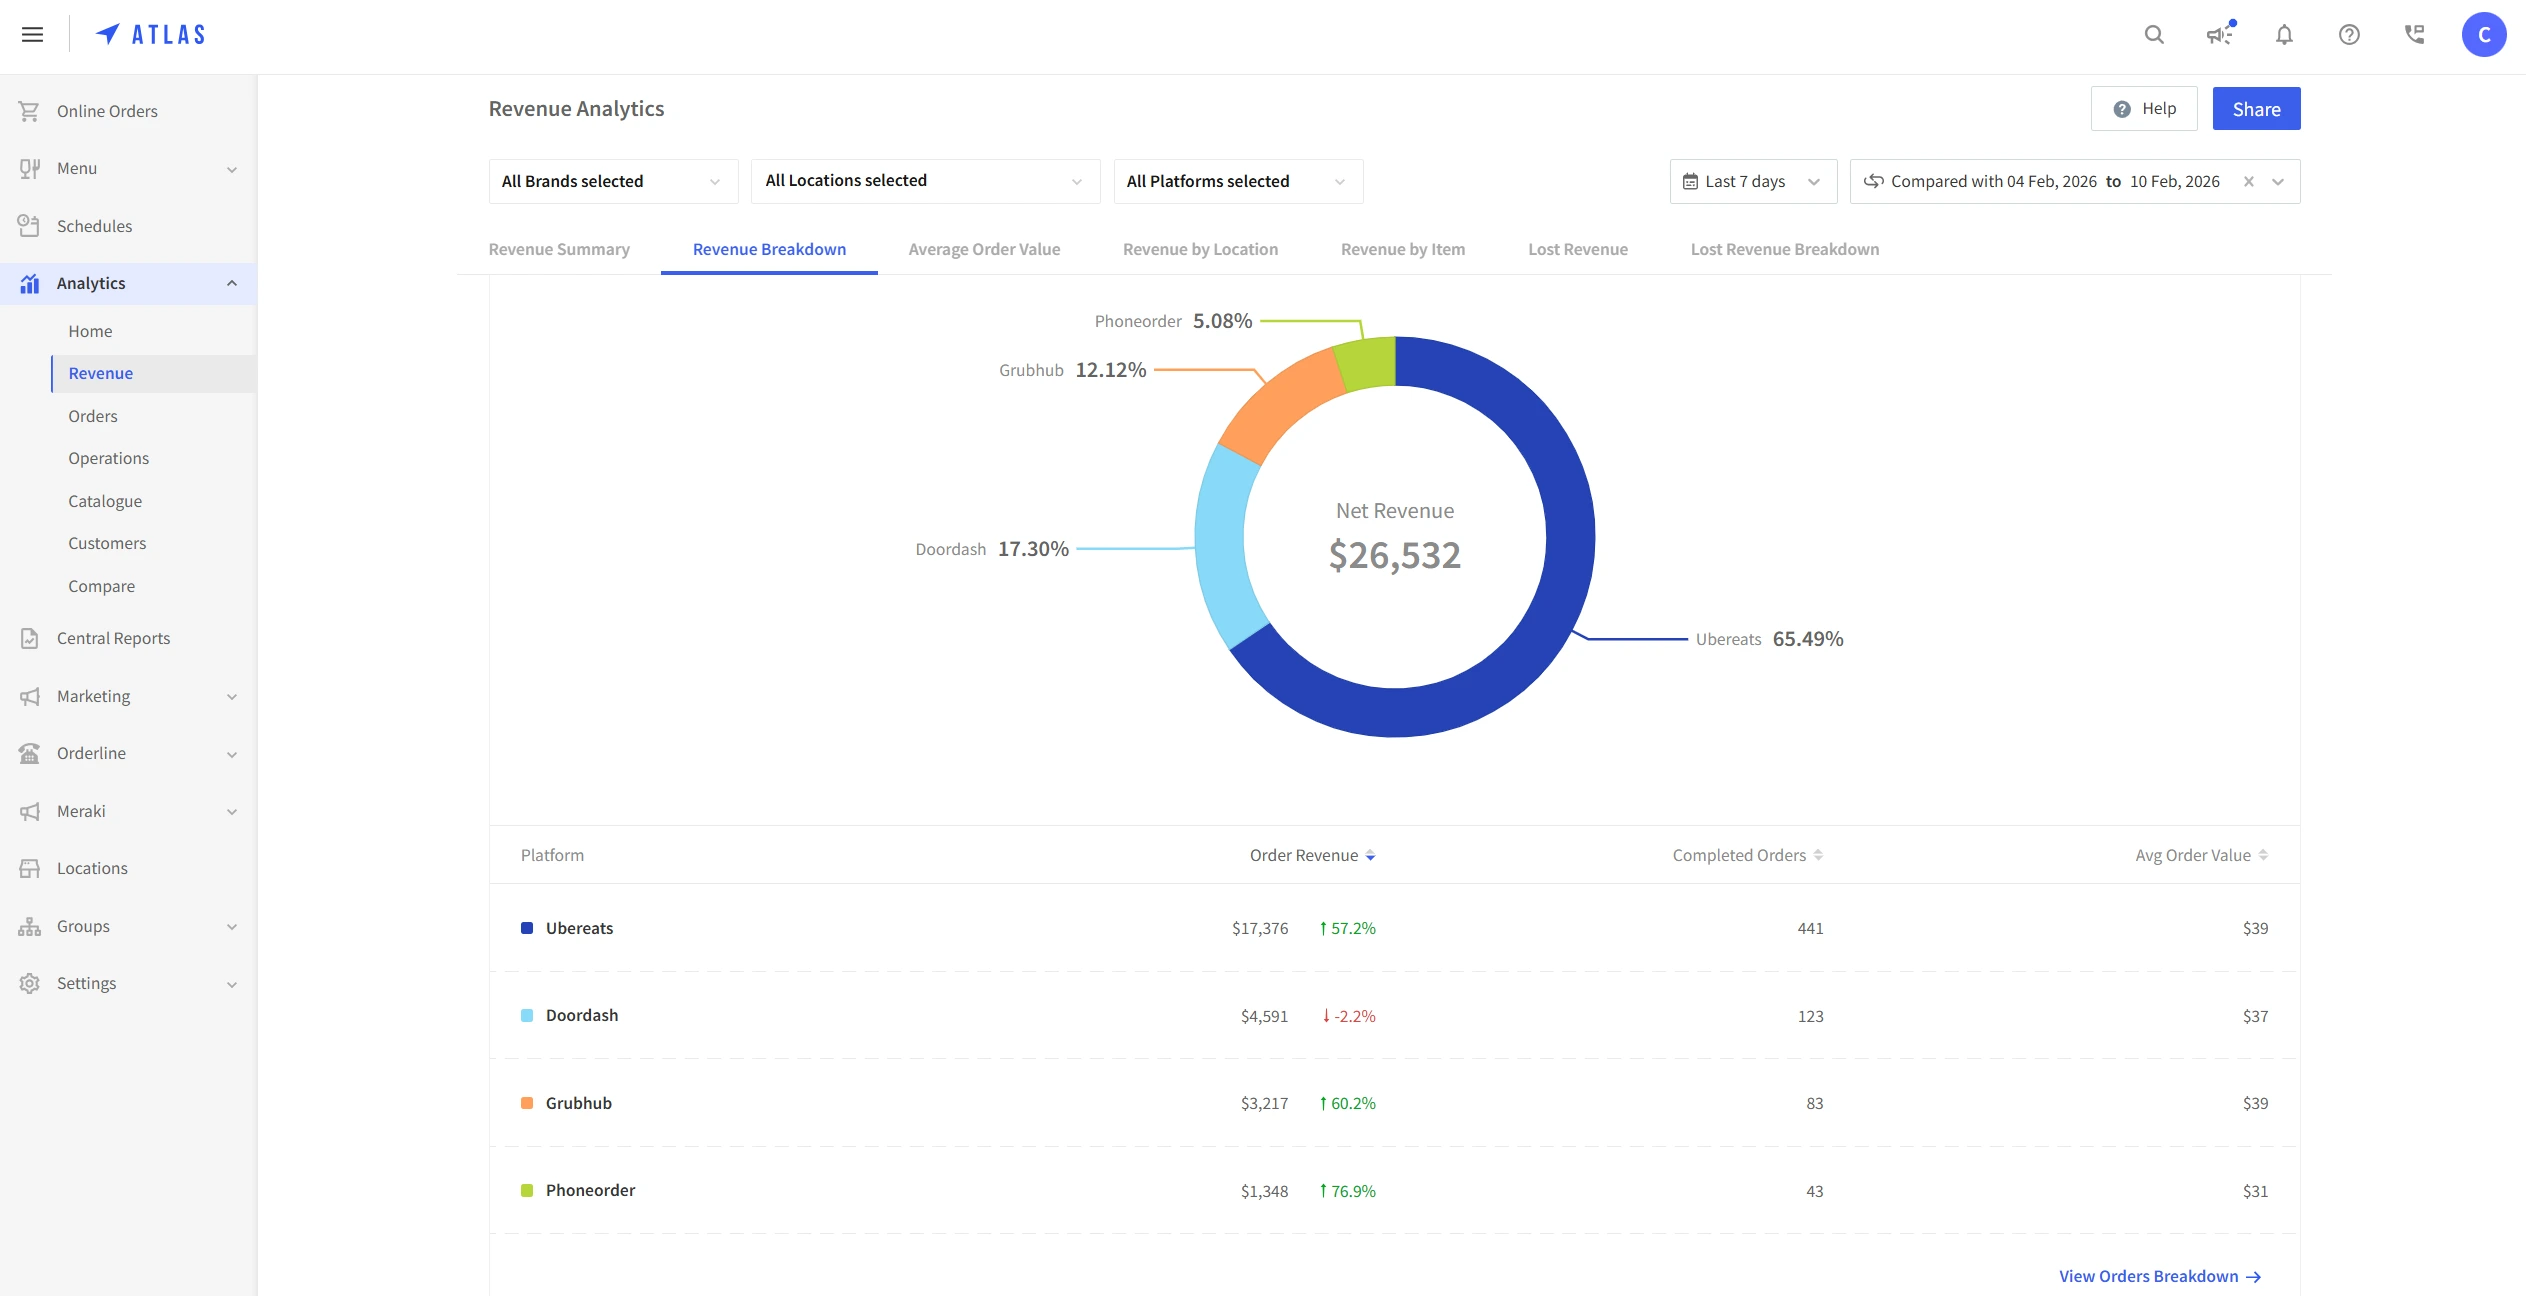Viewport: 2526px width, 1296px height.
Task: Follow the View Orders Breakdown link
Action: coord(2159,1277)
